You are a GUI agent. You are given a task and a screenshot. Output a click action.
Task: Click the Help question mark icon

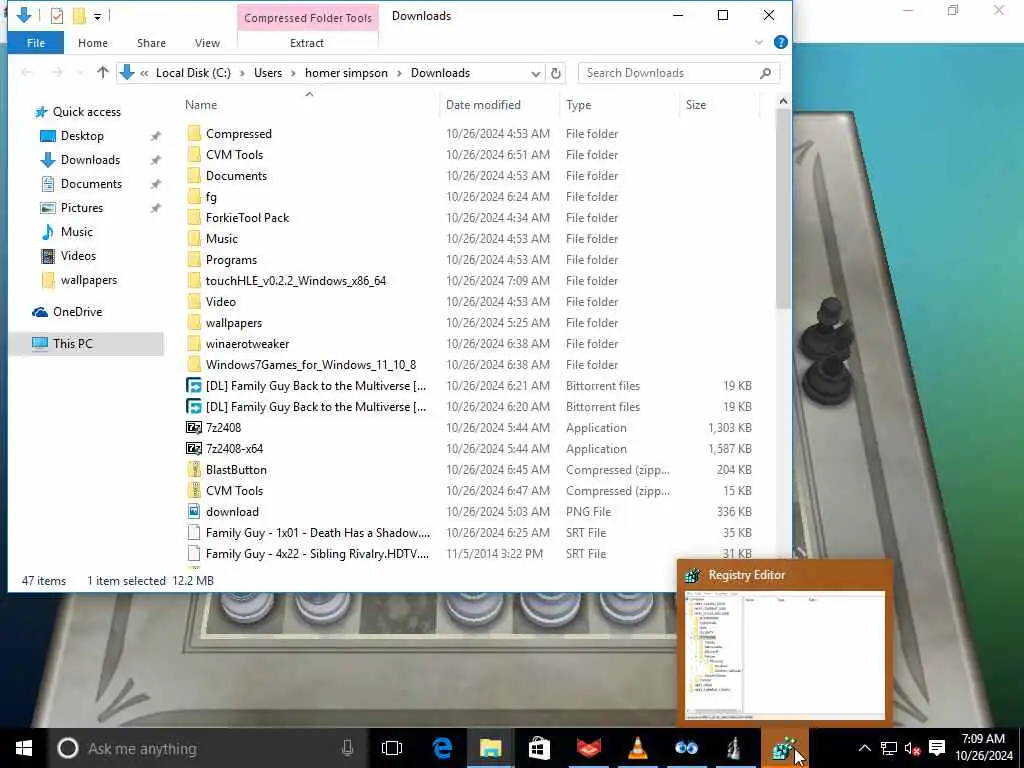[x=780, y=42]
